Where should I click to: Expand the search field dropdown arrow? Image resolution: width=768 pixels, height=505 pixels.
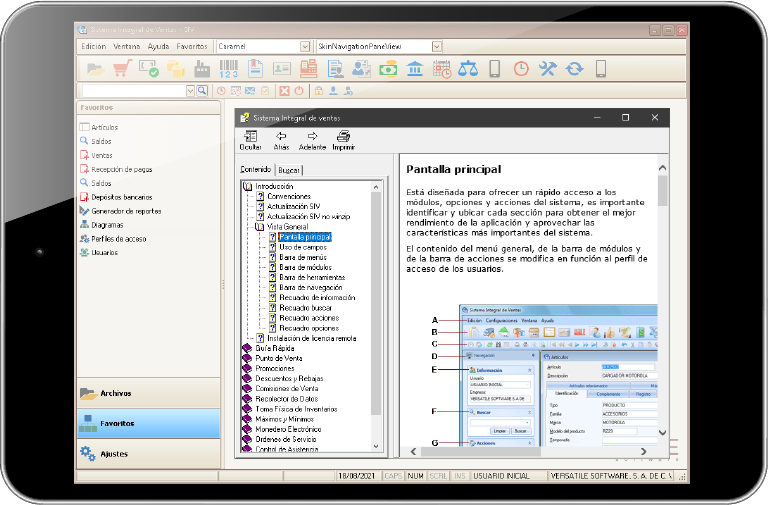tap(190, 91)
